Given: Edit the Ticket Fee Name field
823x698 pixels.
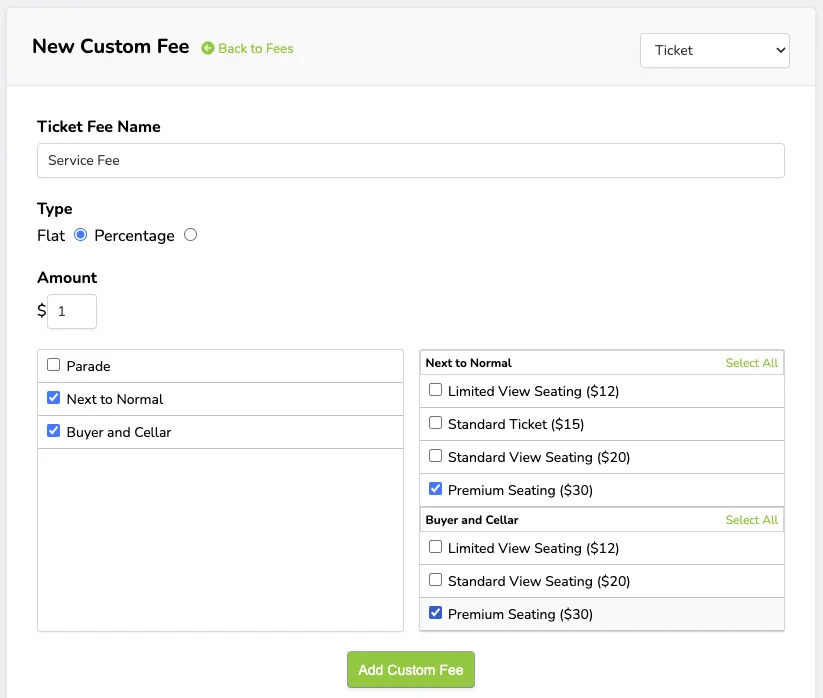Looking at the screenshot, I should pyautogui.click(x=410, y=161).
